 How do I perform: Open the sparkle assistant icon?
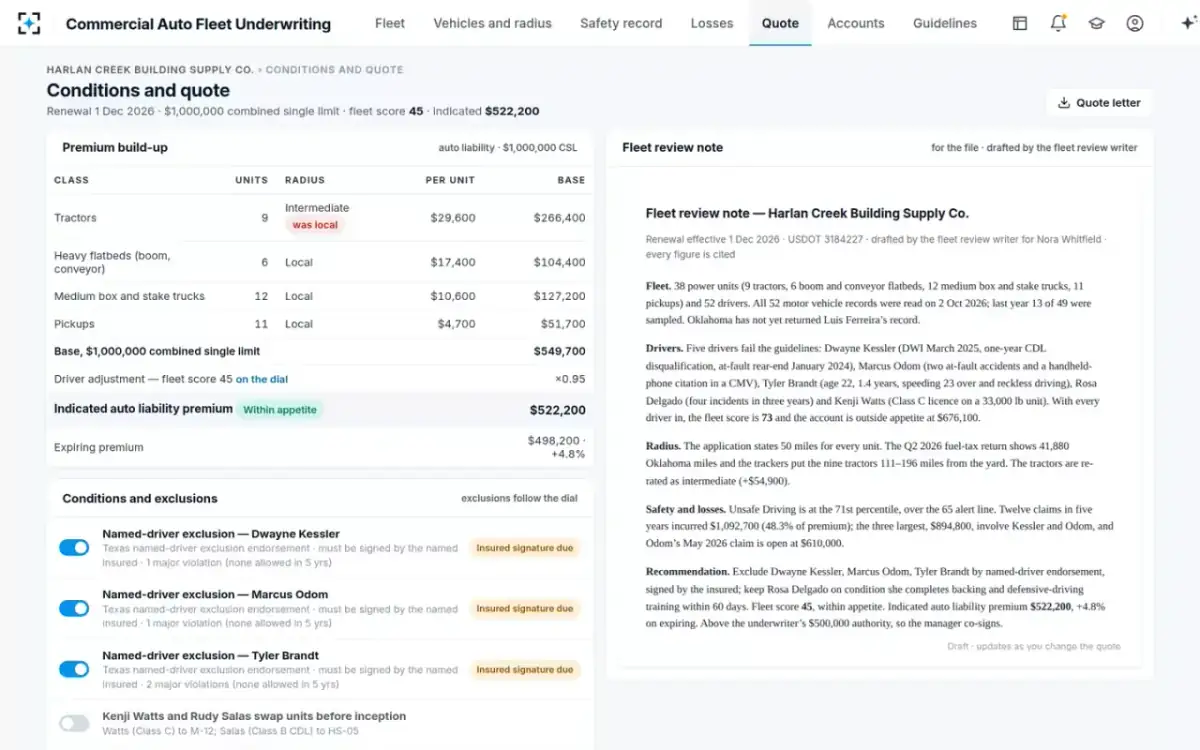[x=1188, y=23]
